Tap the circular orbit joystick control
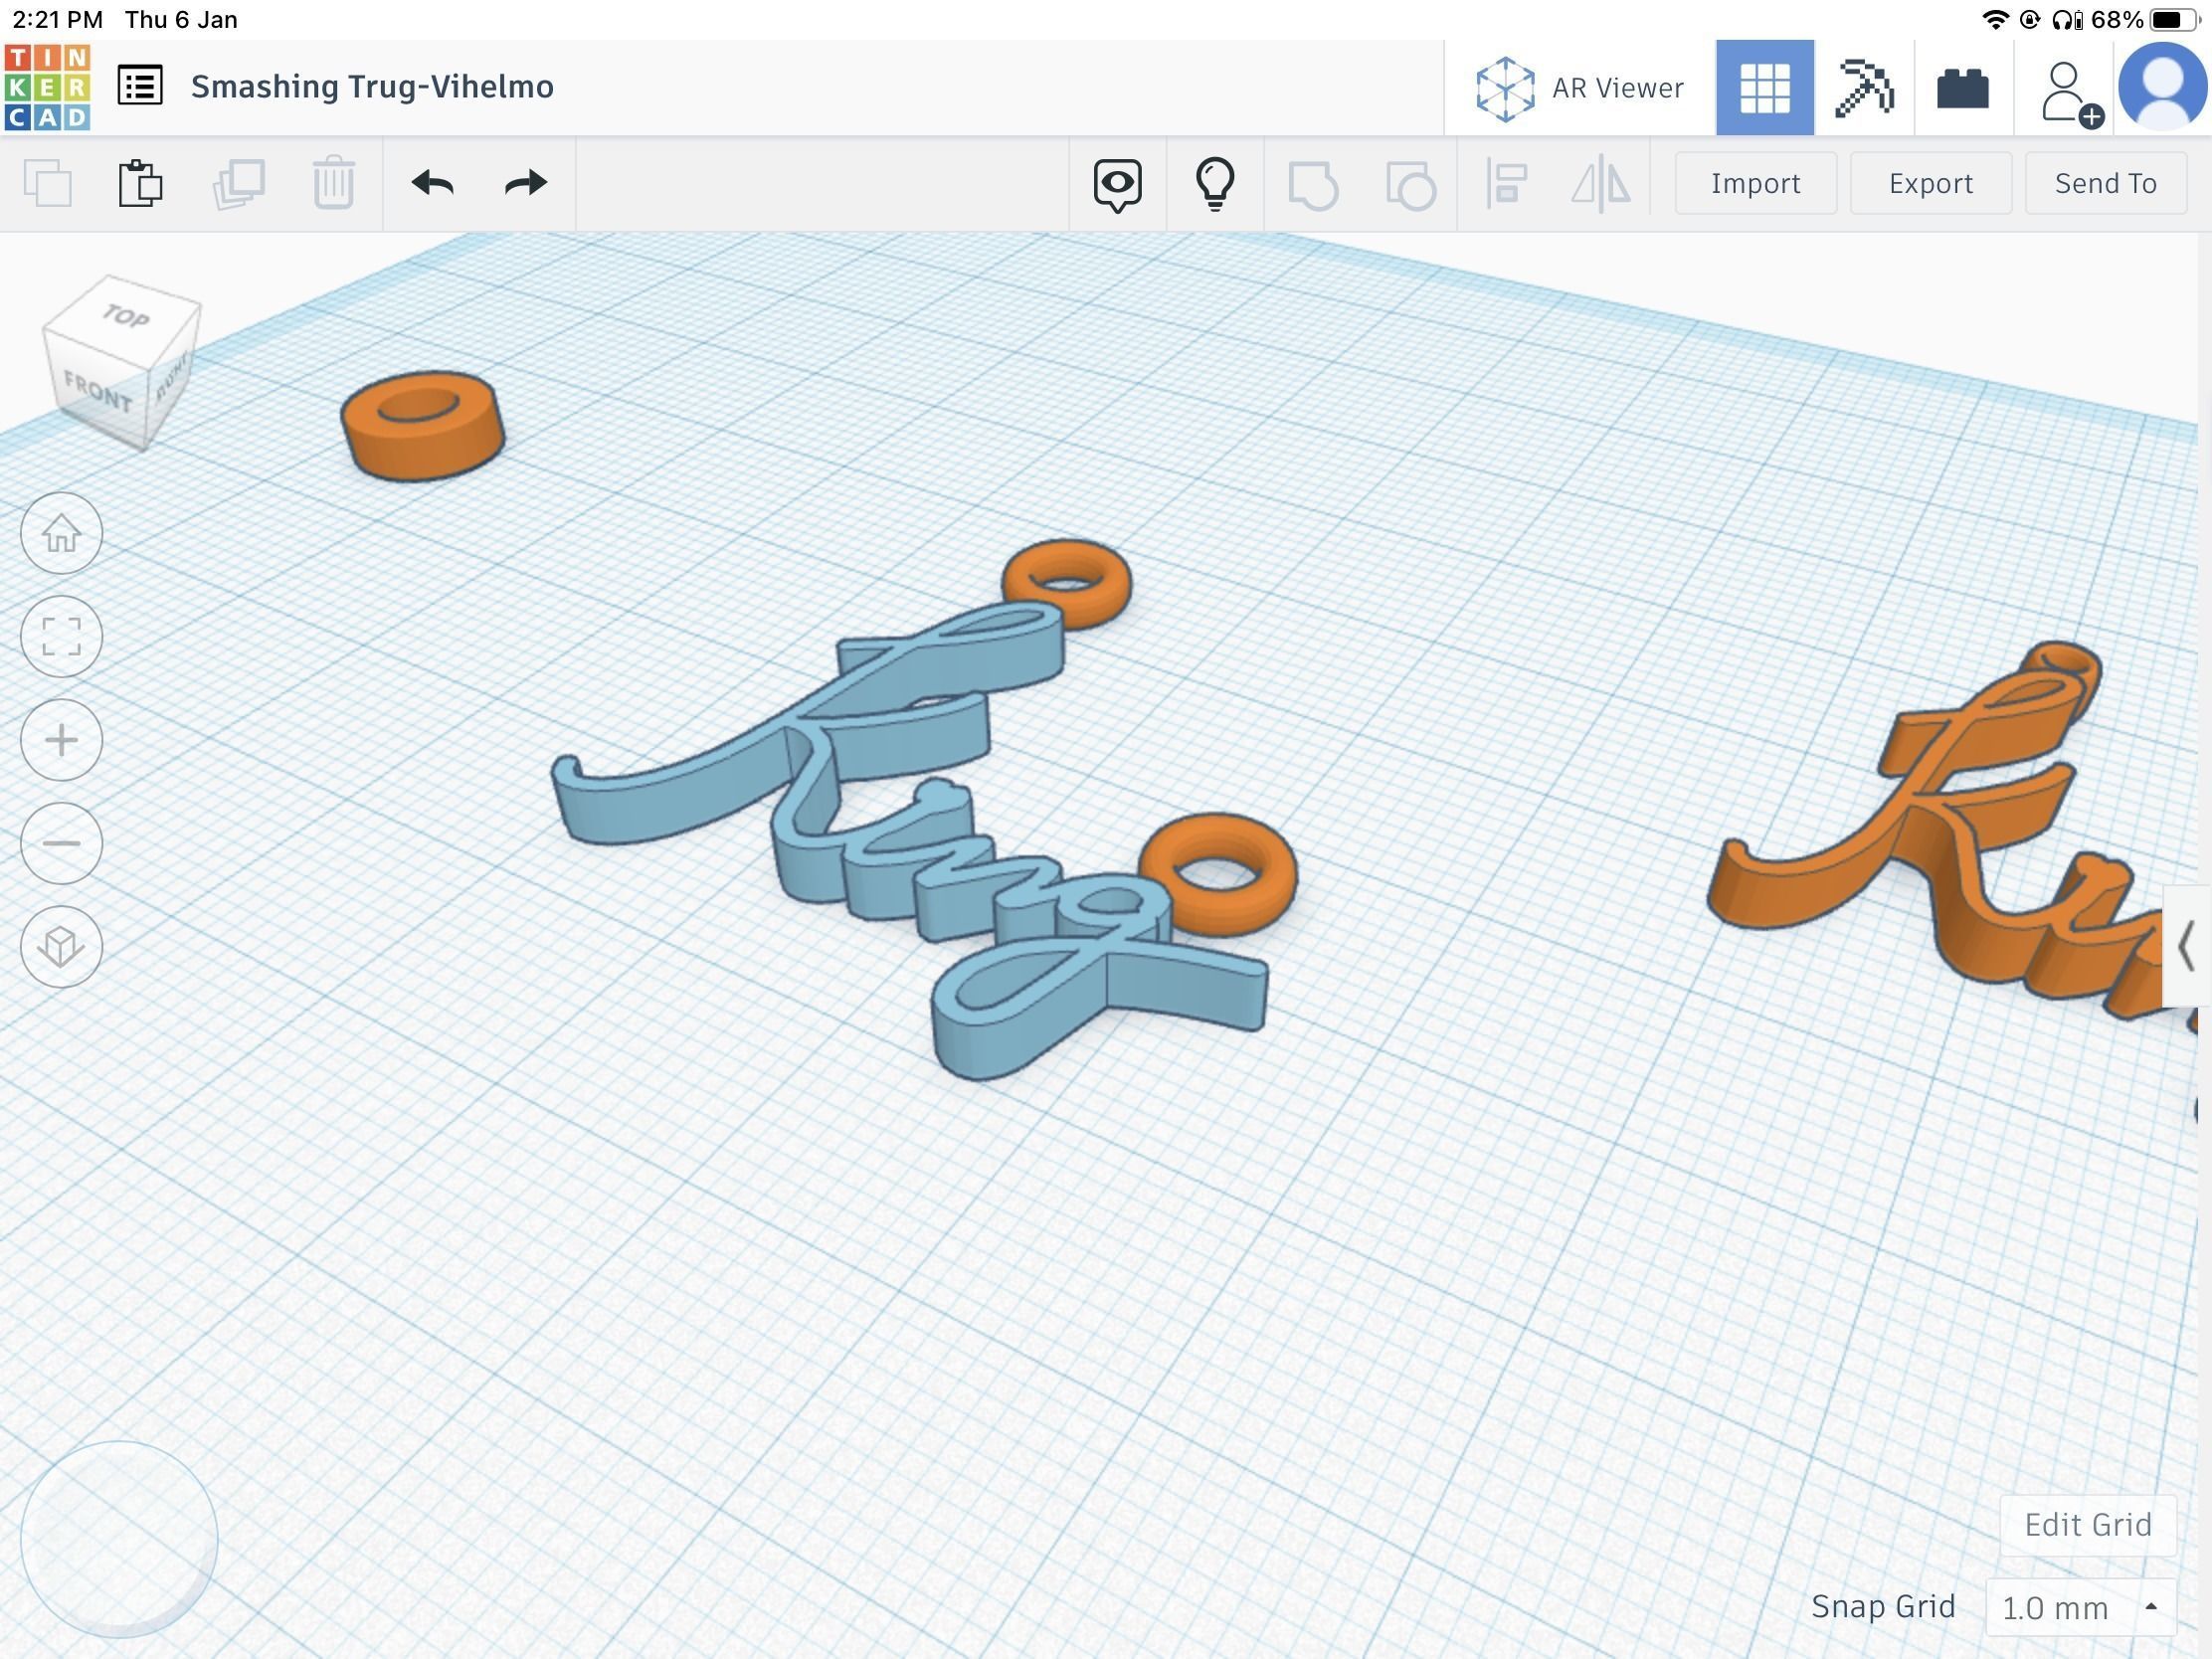 [119, 1540]
